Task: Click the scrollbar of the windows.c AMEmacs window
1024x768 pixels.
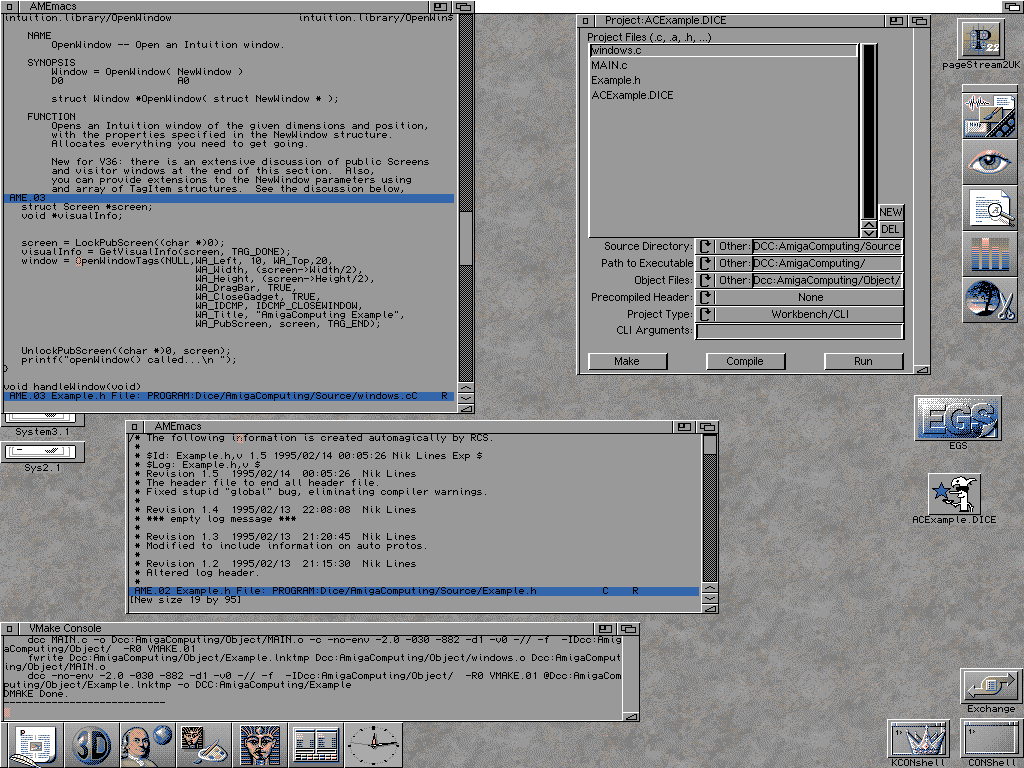Action: tap(466, 198)
